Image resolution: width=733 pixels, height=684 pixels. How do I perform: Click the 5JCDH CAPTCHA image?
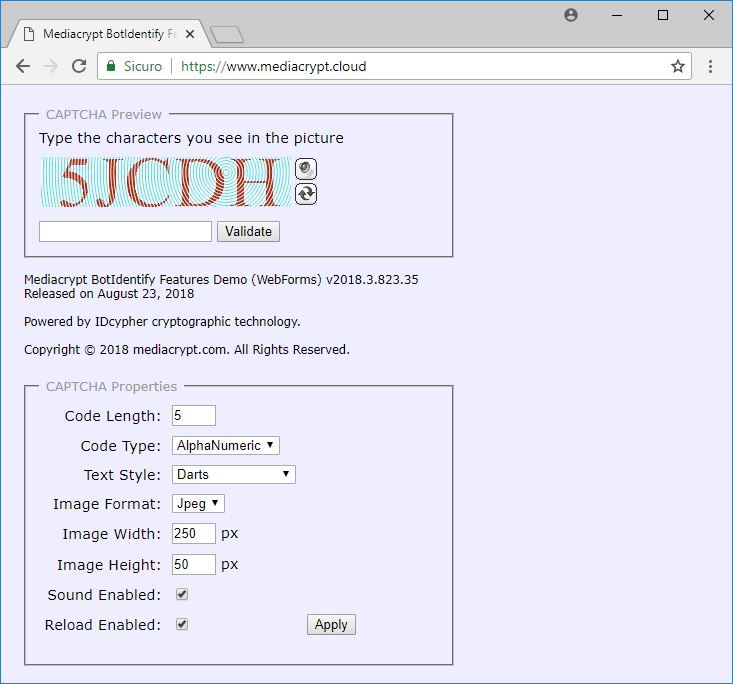click(165, 181)
